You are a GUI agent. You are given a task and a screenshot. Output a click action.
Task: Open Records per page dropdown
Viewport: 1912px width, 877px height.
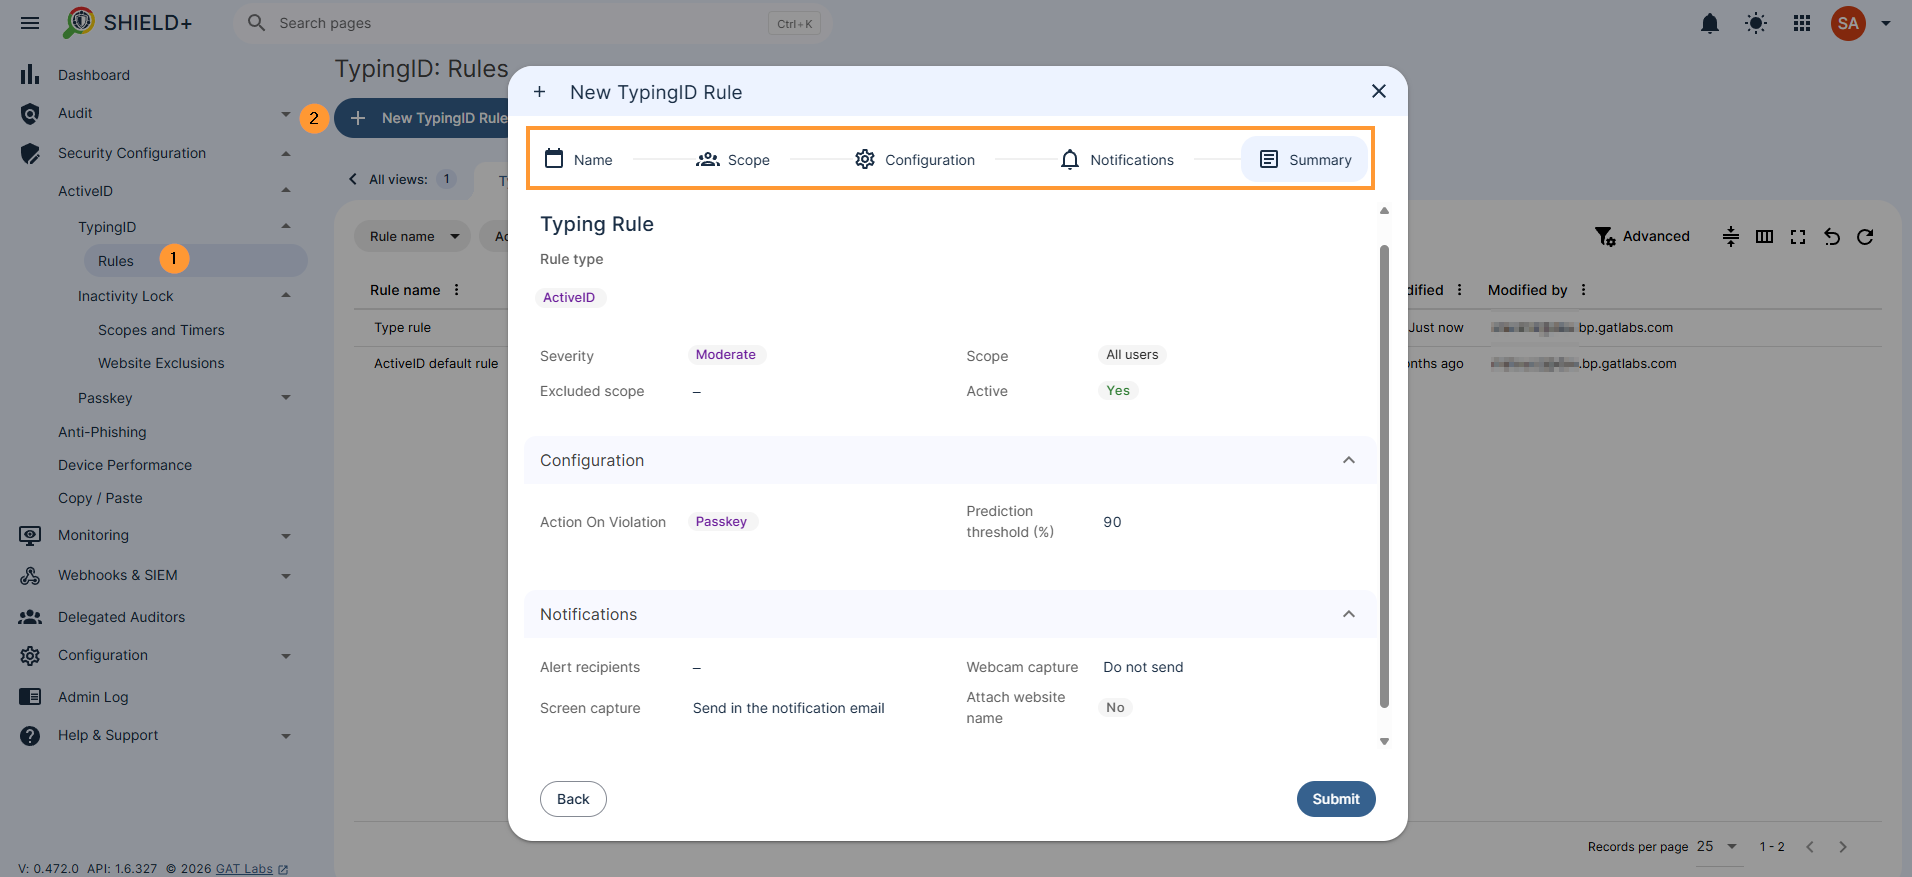(1718, 846)
